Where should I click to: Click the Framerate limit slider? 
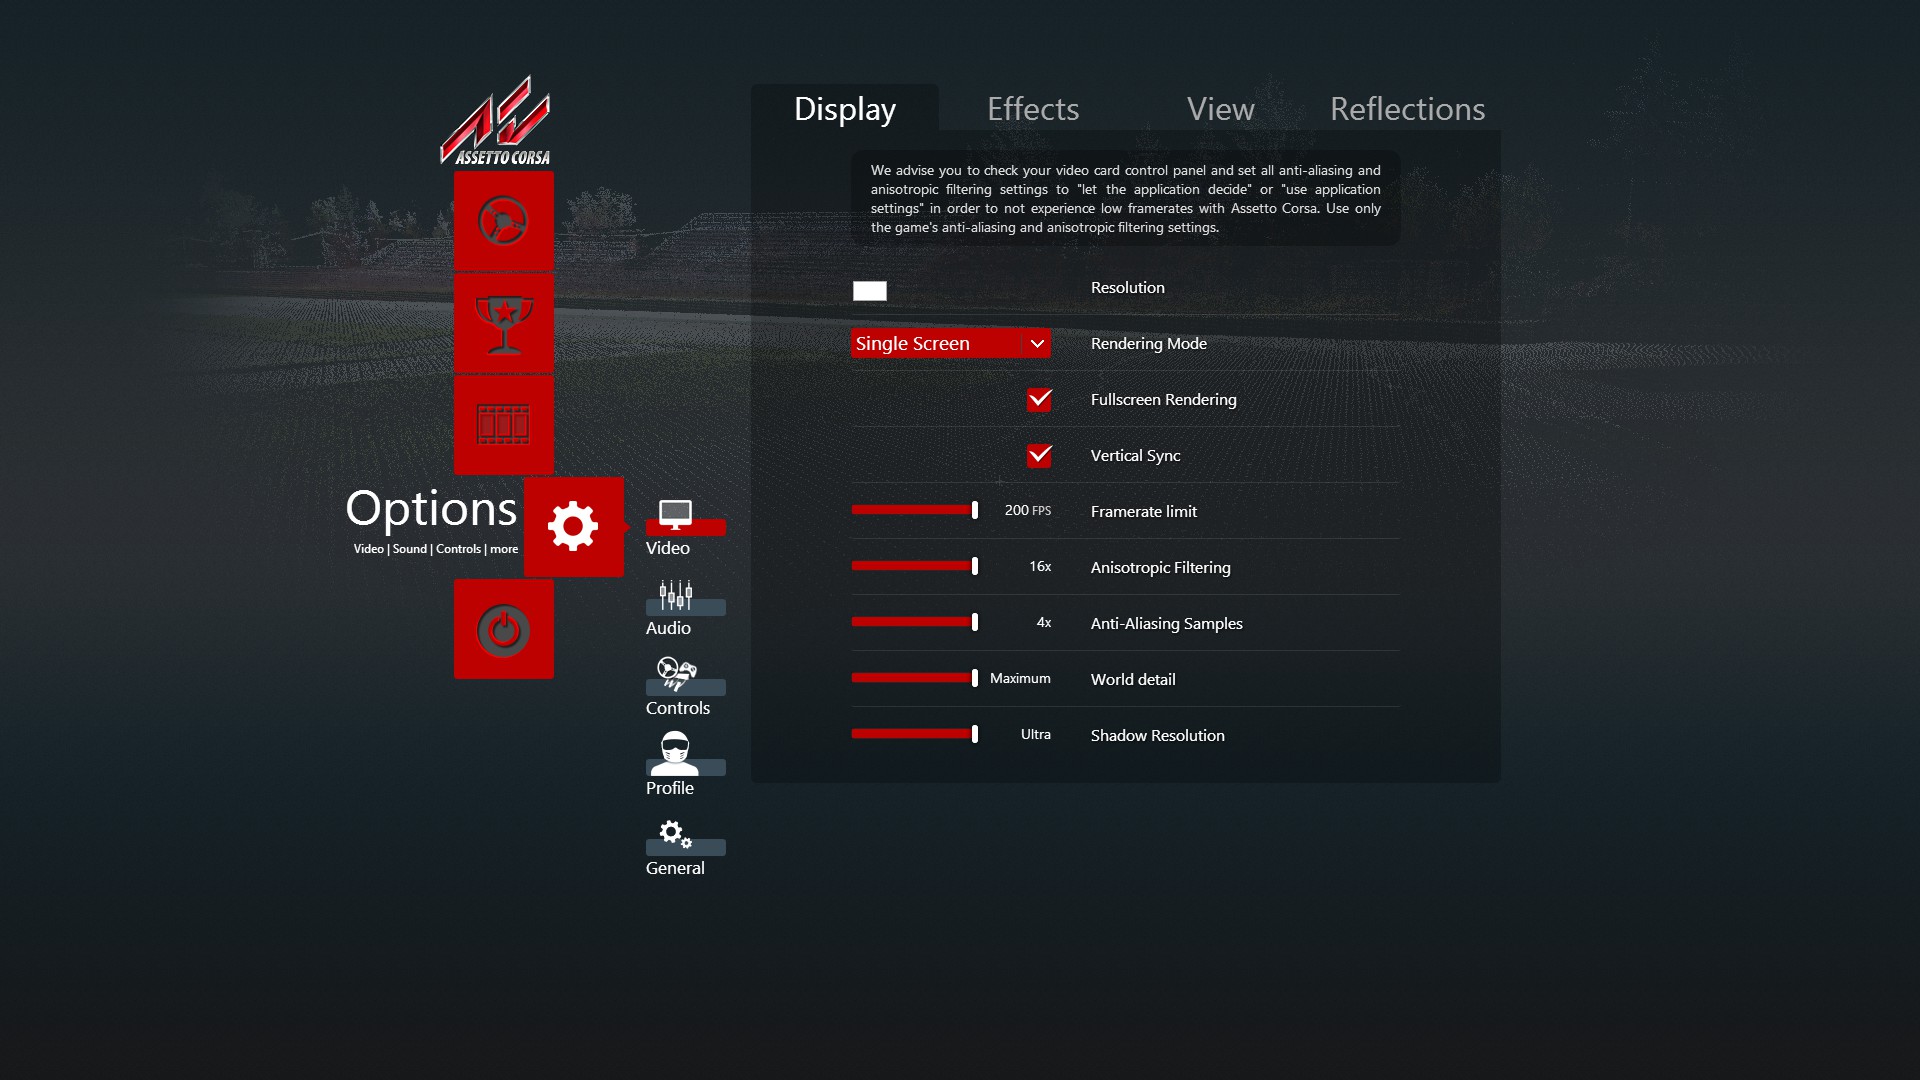[x=914, y=510]
